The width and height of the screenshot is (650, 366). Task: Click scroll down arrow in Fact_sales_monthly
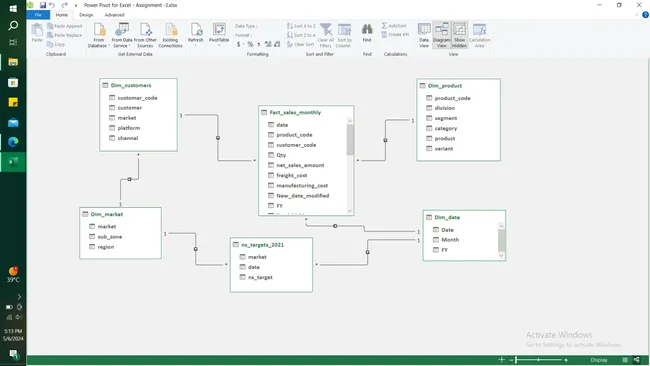[x=350, y=211]
